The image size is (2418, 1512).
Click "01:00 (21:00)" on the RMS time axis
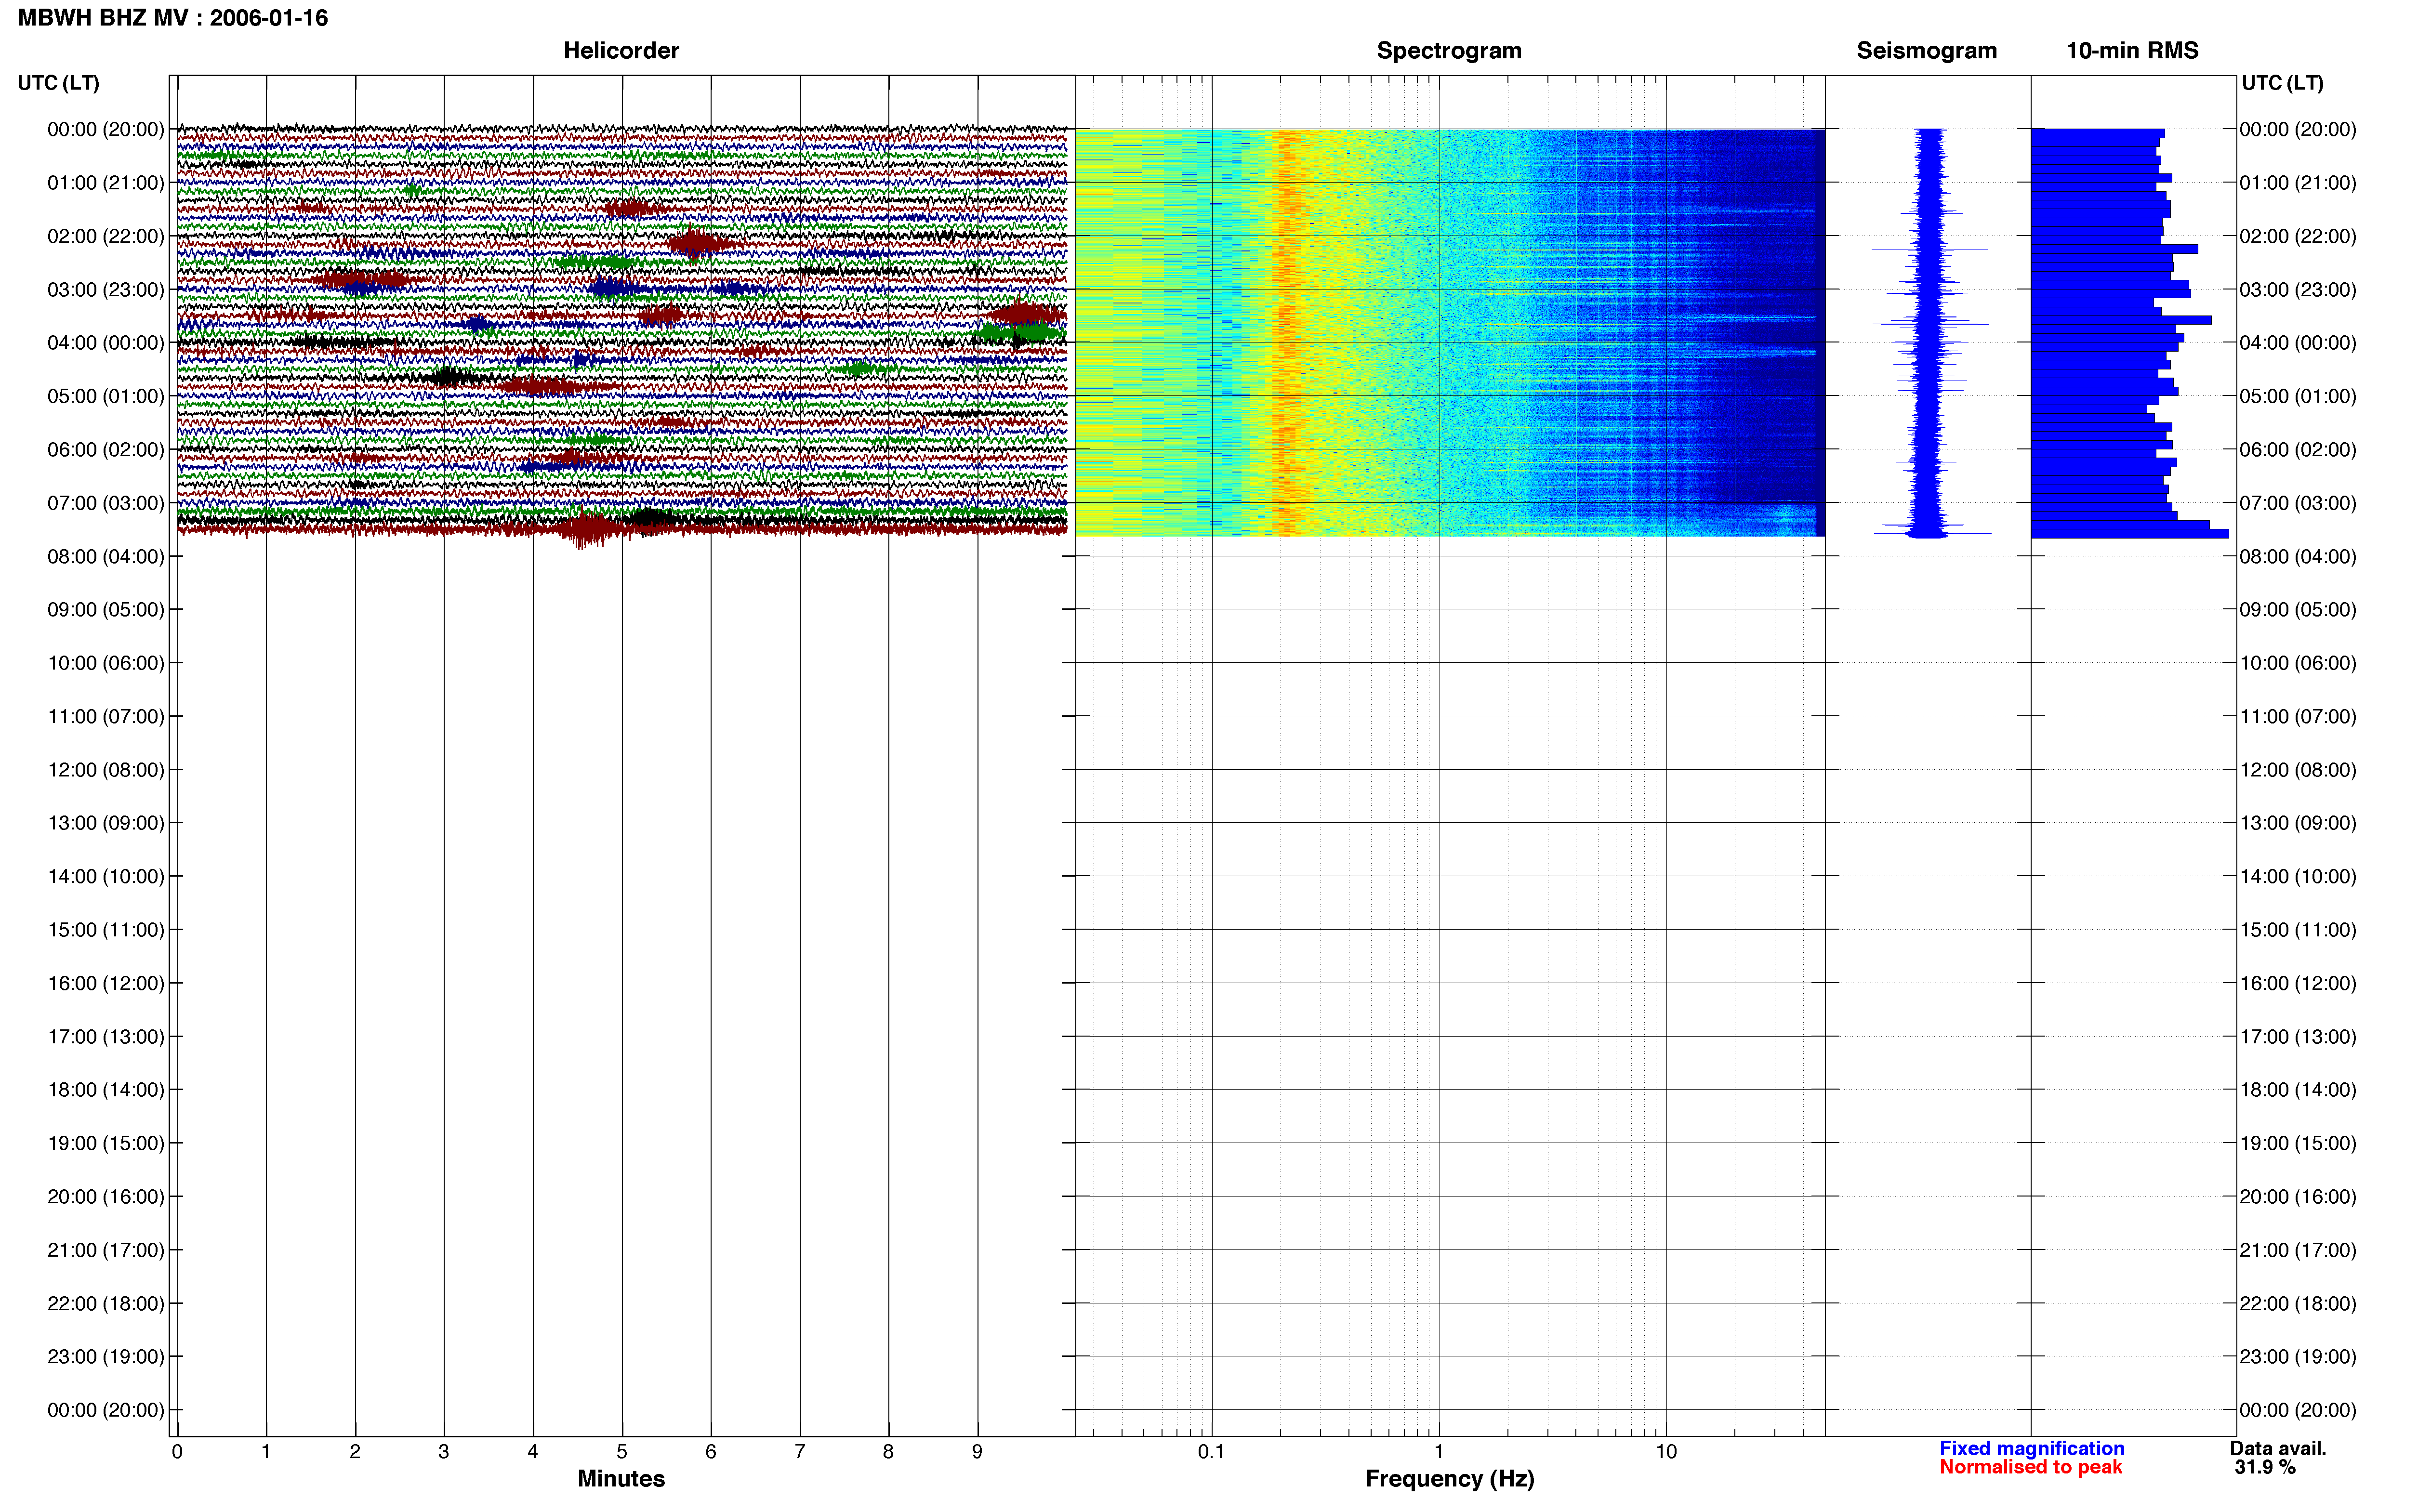point(2297,183)
